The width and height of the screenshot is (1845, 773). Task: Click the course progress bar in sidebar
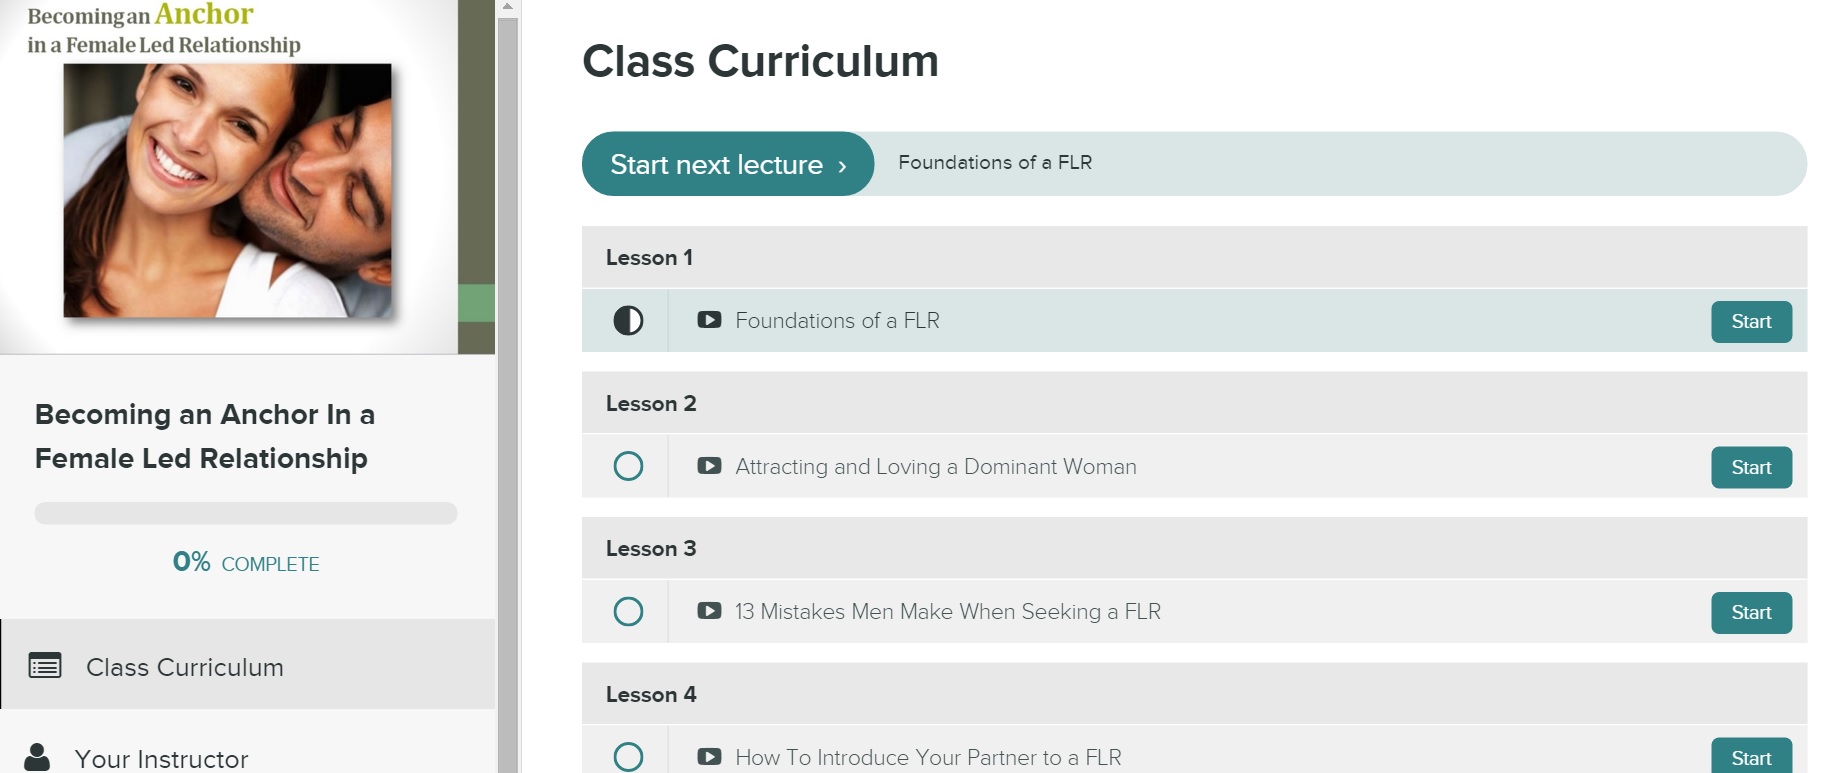point(246,513)
